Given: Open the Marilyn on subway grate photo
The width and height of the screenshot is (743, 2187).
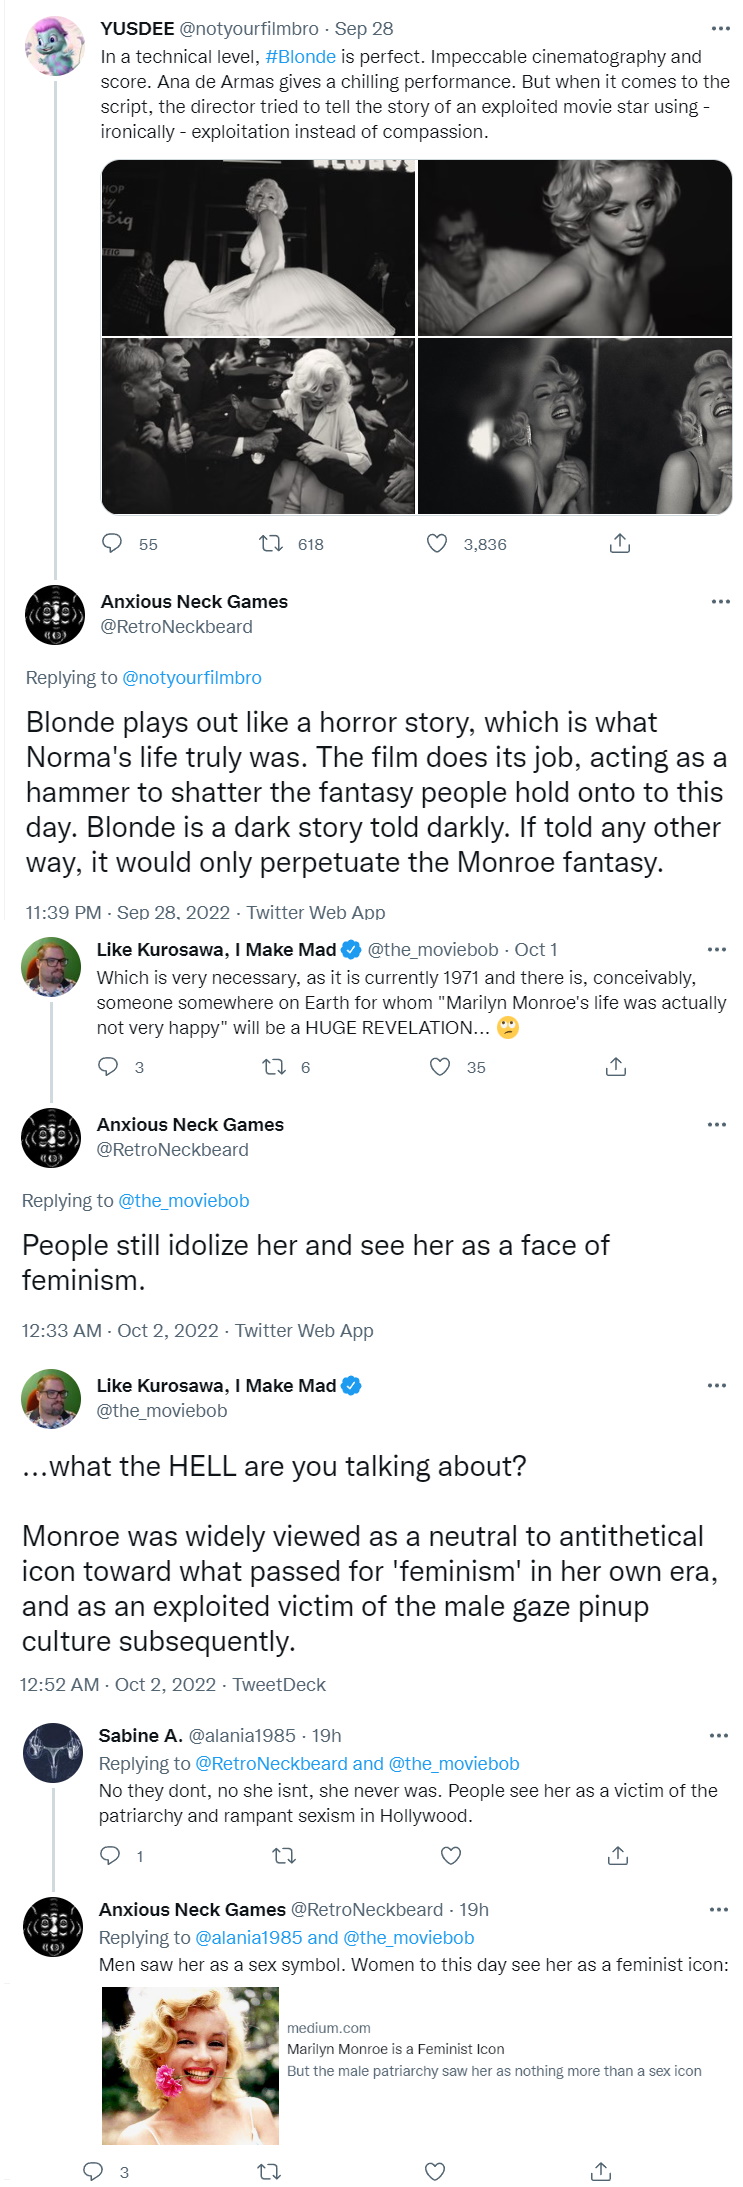Looking at the screenshot, I should (x=258, y=247).
